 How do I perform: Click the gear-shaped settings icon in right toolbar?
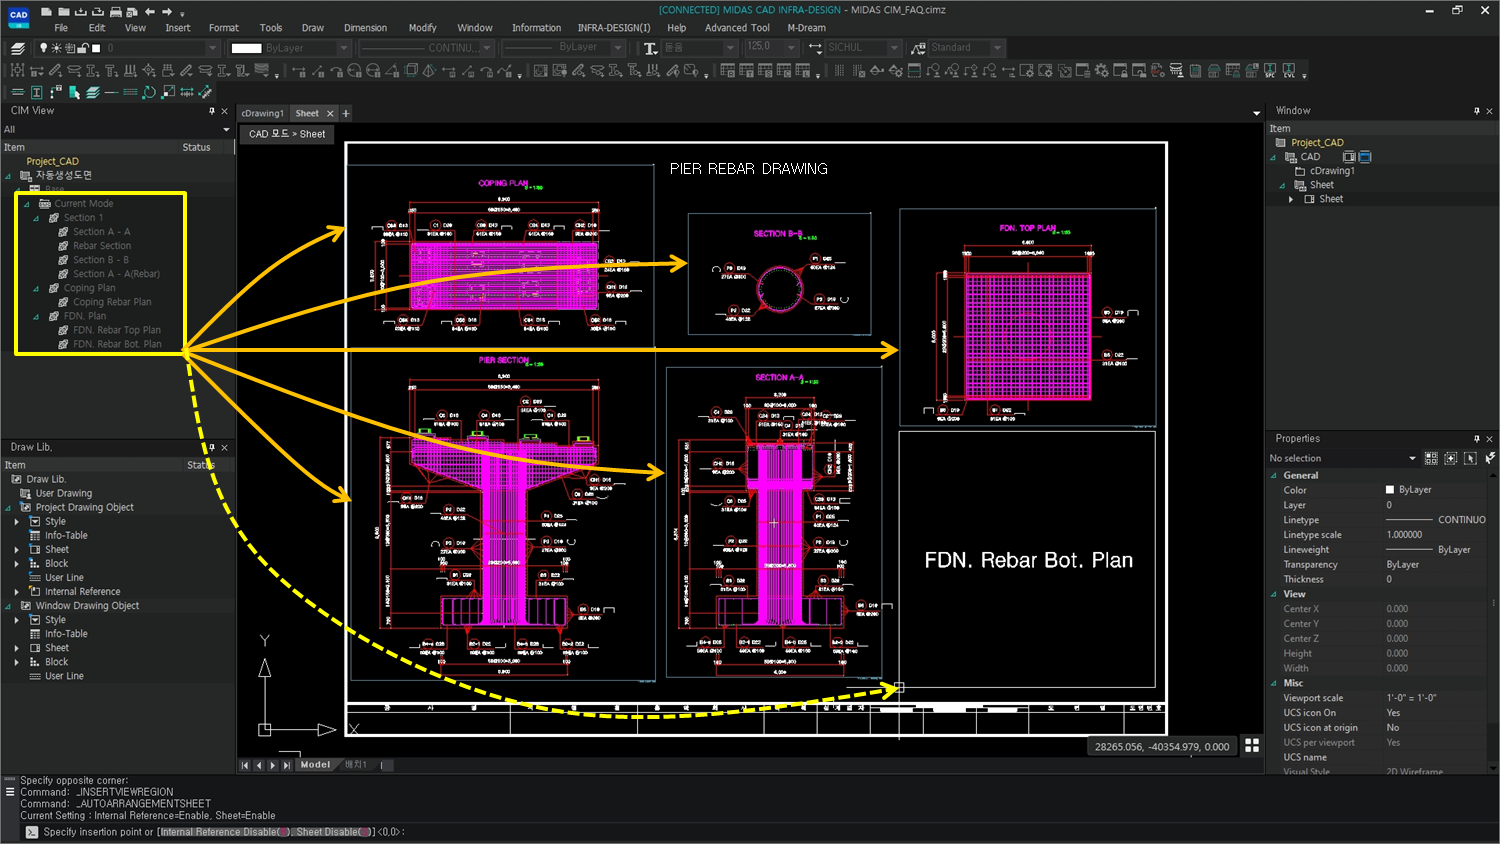1102,70
